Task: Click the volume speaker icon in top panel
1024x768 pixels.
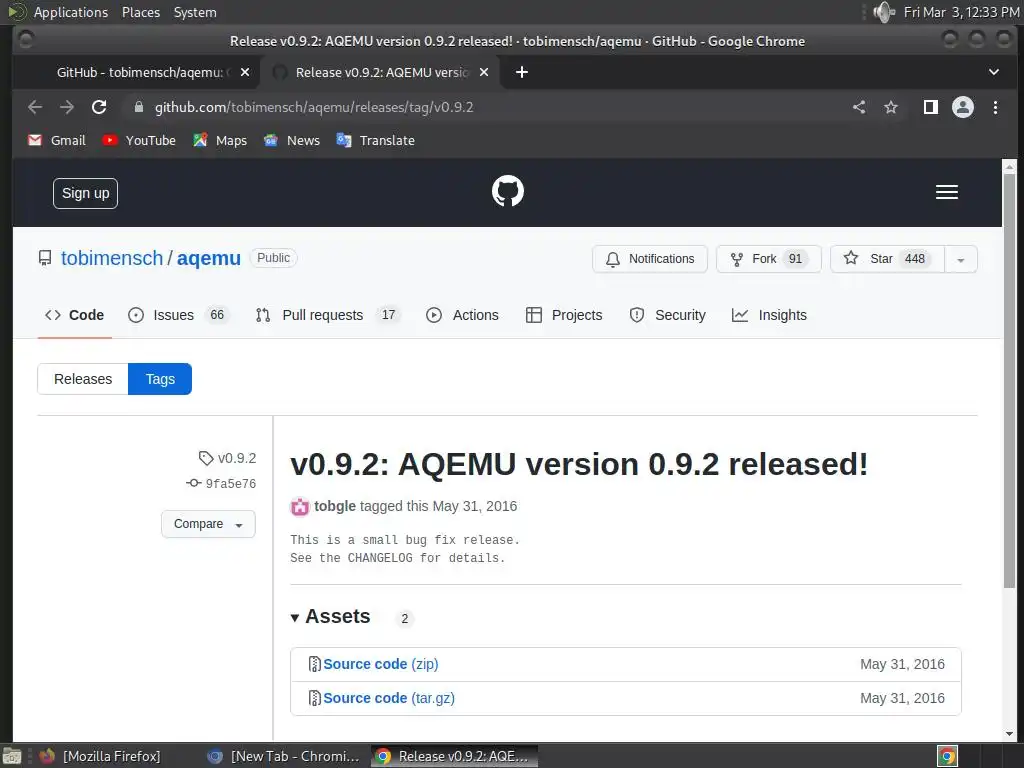Action: (883, 12)
